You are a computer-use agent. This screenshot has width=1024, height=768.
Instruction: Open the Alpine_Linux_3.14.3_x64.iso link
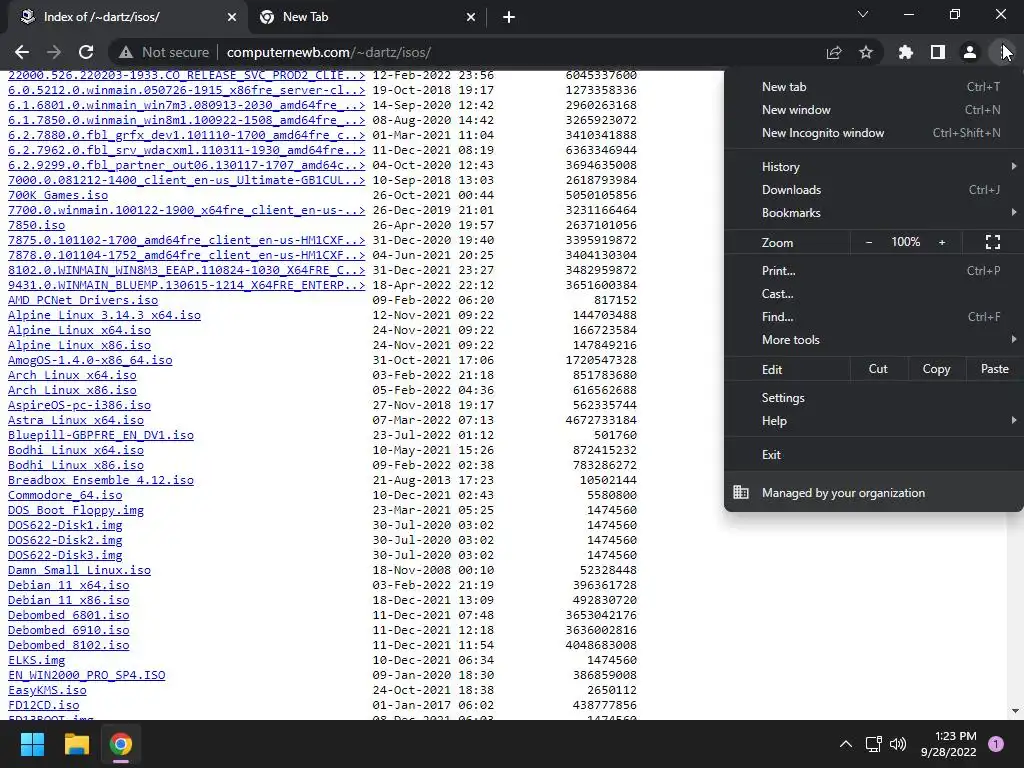click(104, 315)
